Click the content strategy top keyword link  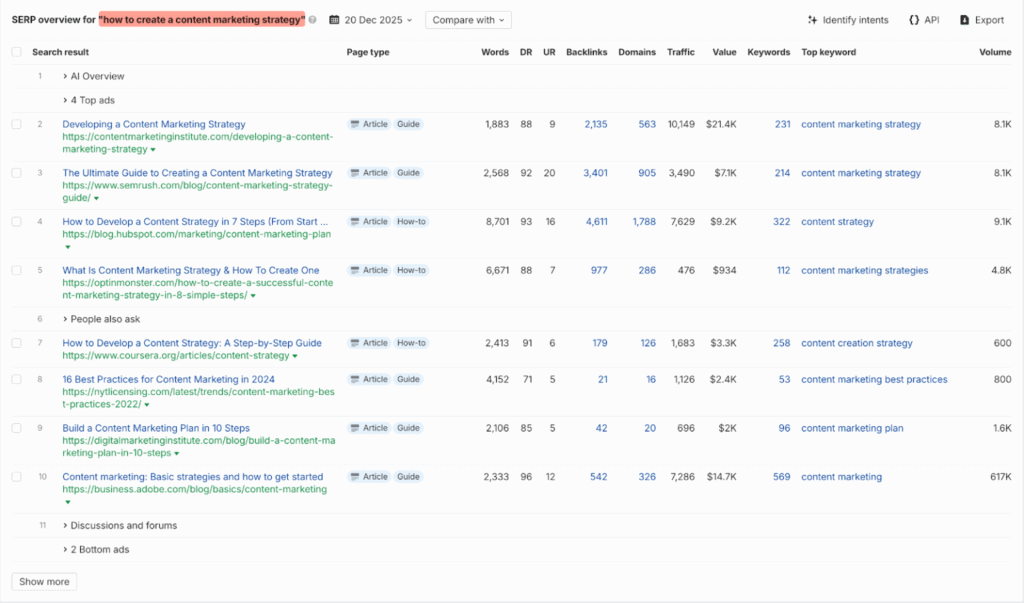[x=837, y=221]
